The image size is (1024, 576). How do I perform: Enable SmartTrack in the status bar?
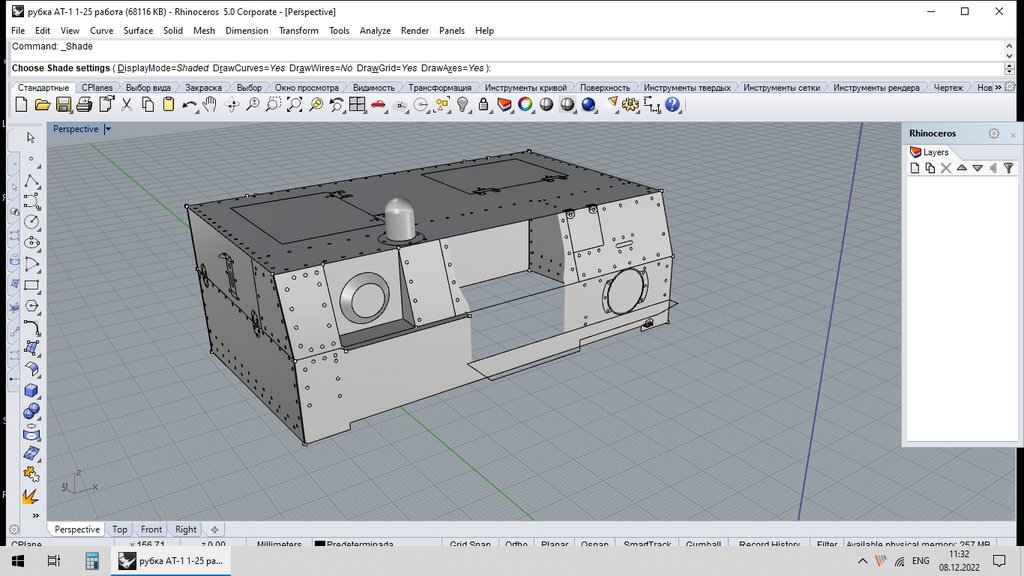648,545
